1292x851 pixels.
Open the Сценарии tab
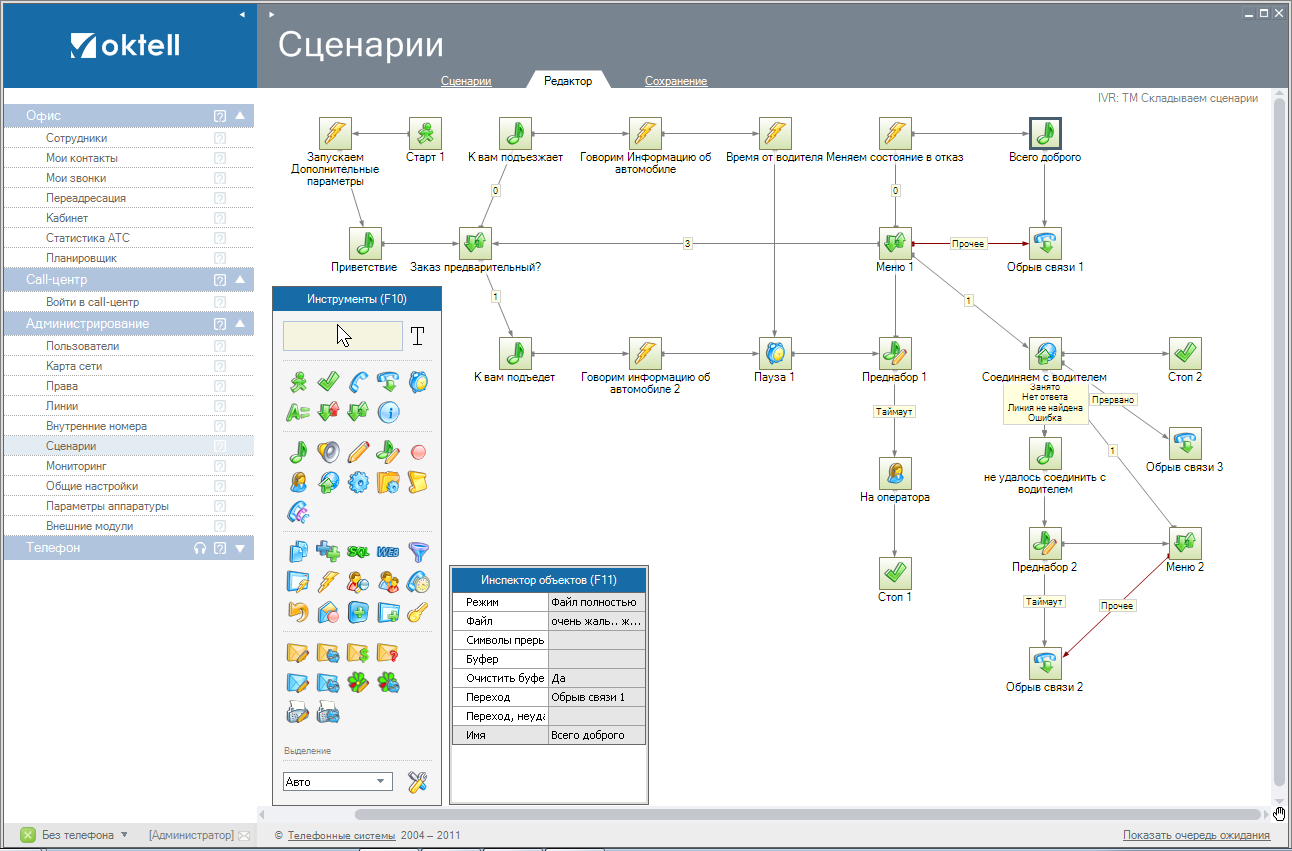click(x=466, y=80)
